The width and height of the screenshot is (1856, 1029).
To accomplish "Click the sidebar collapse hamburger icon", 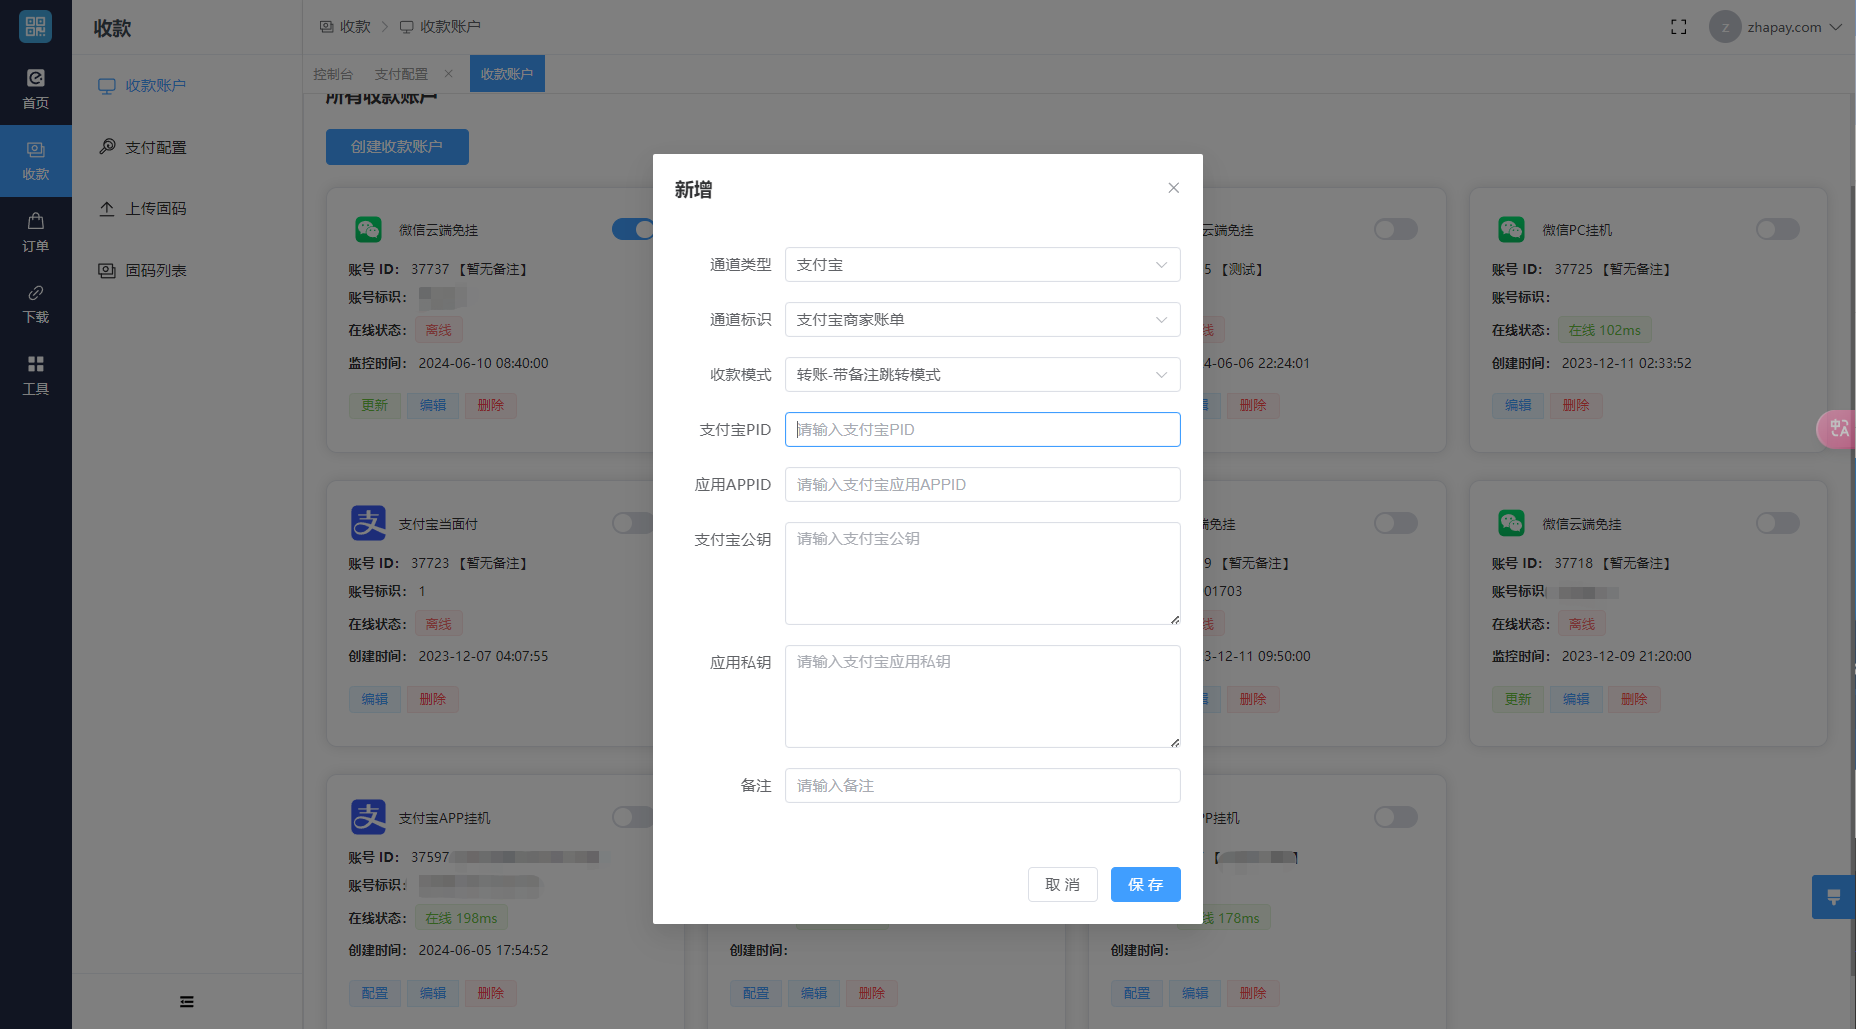I will (x=186, y=1001).
